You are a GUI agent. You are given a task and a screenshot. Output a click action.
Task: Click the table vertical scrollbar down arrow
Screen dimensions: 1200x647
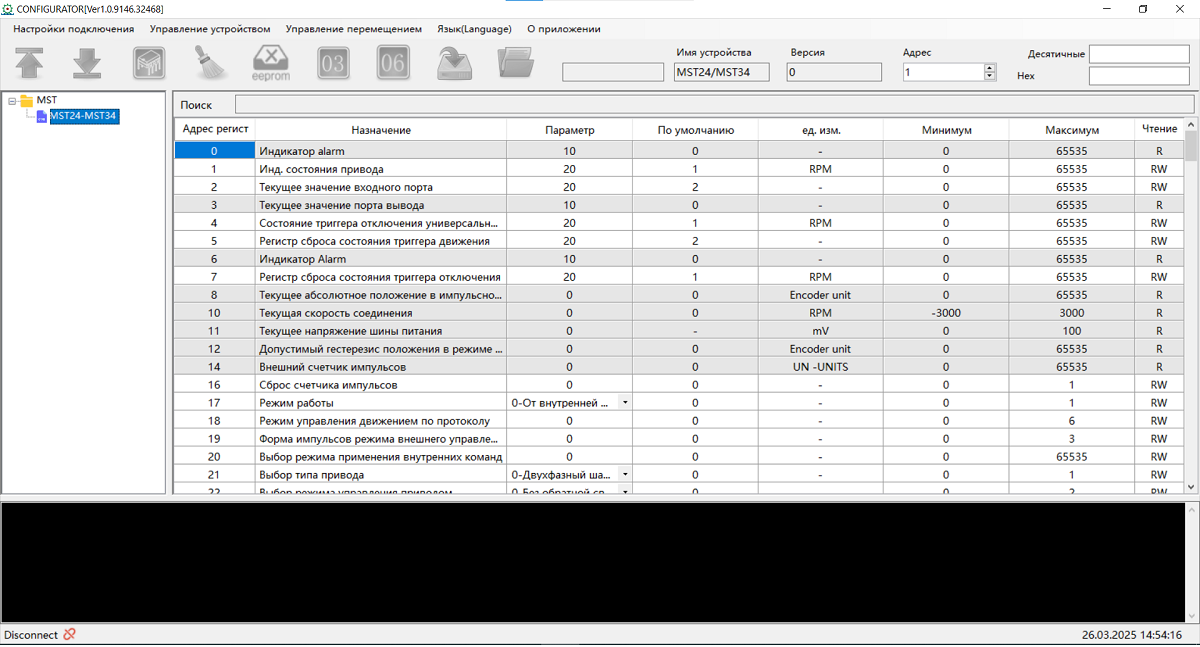point(1191,486)
